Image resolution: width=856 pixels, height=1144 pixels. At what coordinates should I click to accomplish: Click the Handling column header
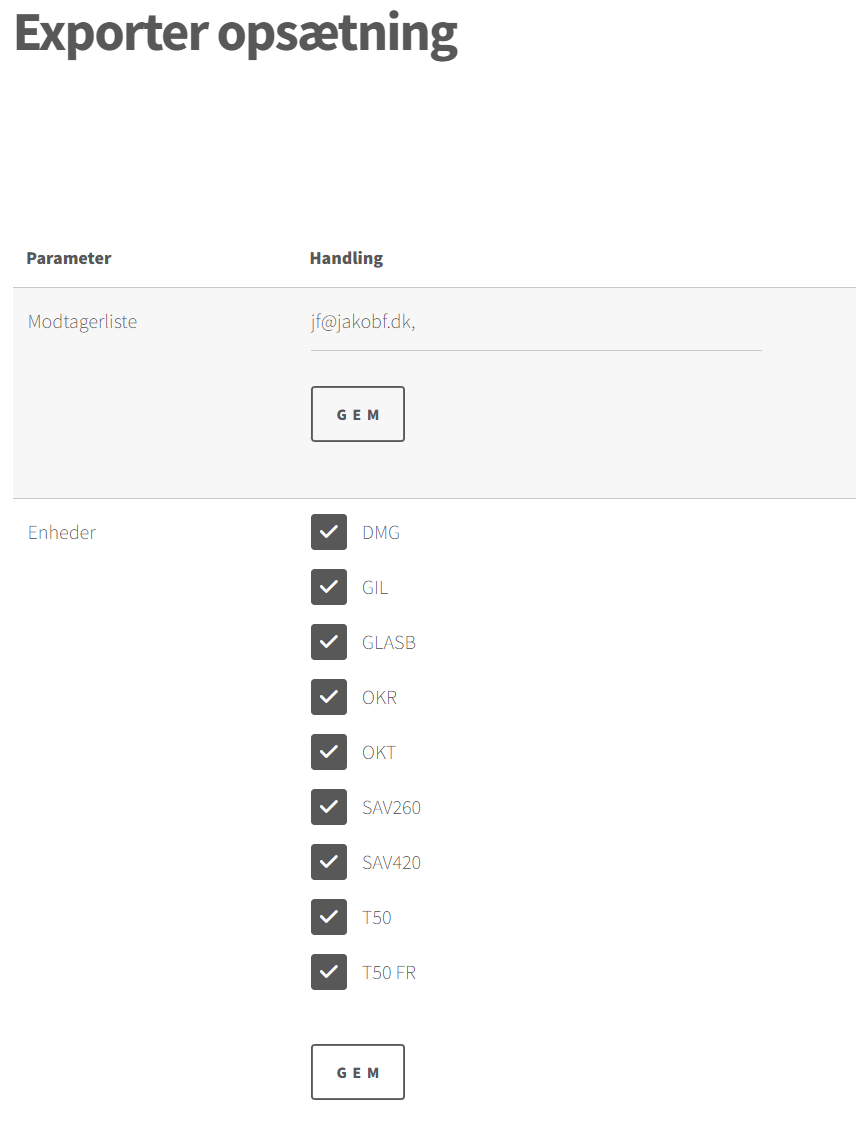pyautogui.click(x=346, y=258)
